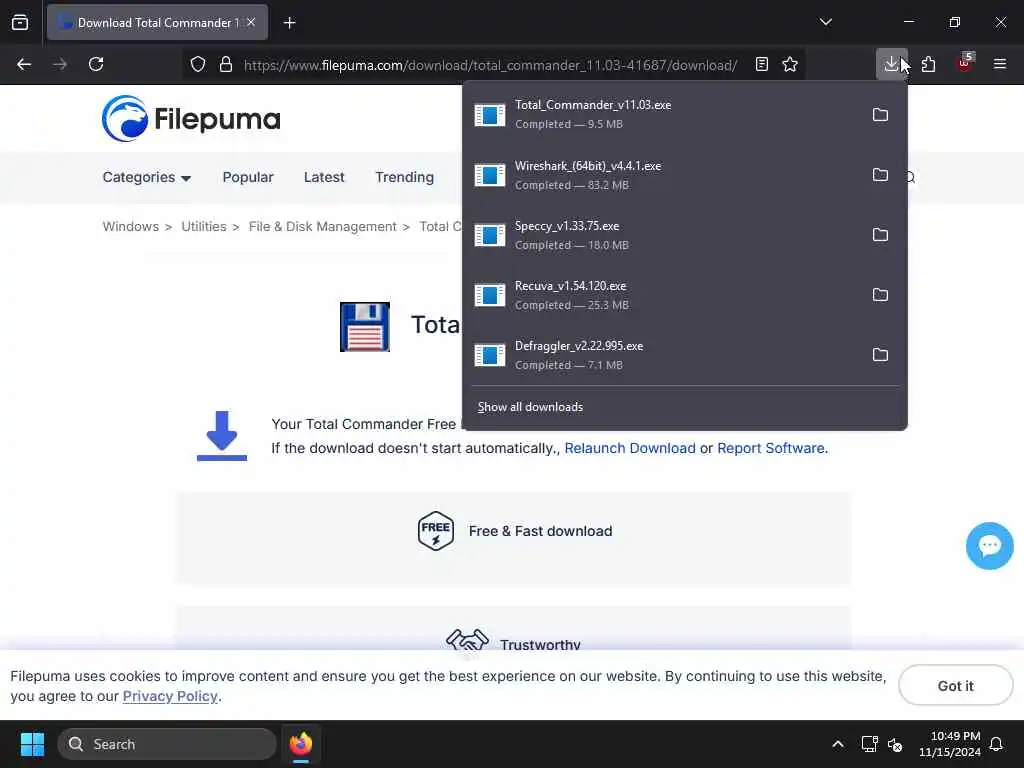The height and width of the screenshot is (768, 1024).
Task: Open the uBlock Origin extension icon
Action: pyautogui.click(x=965, y=64)
